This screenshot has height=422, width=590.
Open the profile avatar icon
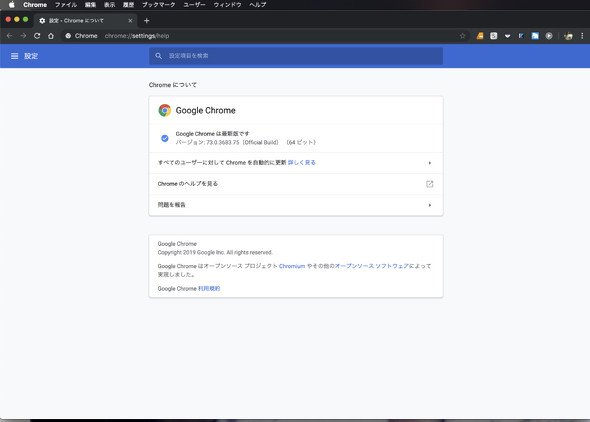[568, 36]
